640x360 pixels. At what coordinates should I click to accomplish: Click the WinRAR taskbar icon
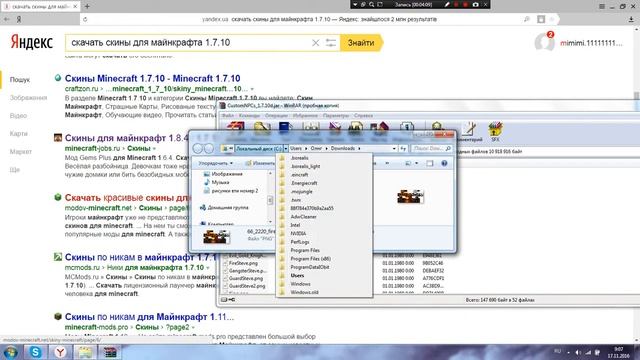pos(110,352)
